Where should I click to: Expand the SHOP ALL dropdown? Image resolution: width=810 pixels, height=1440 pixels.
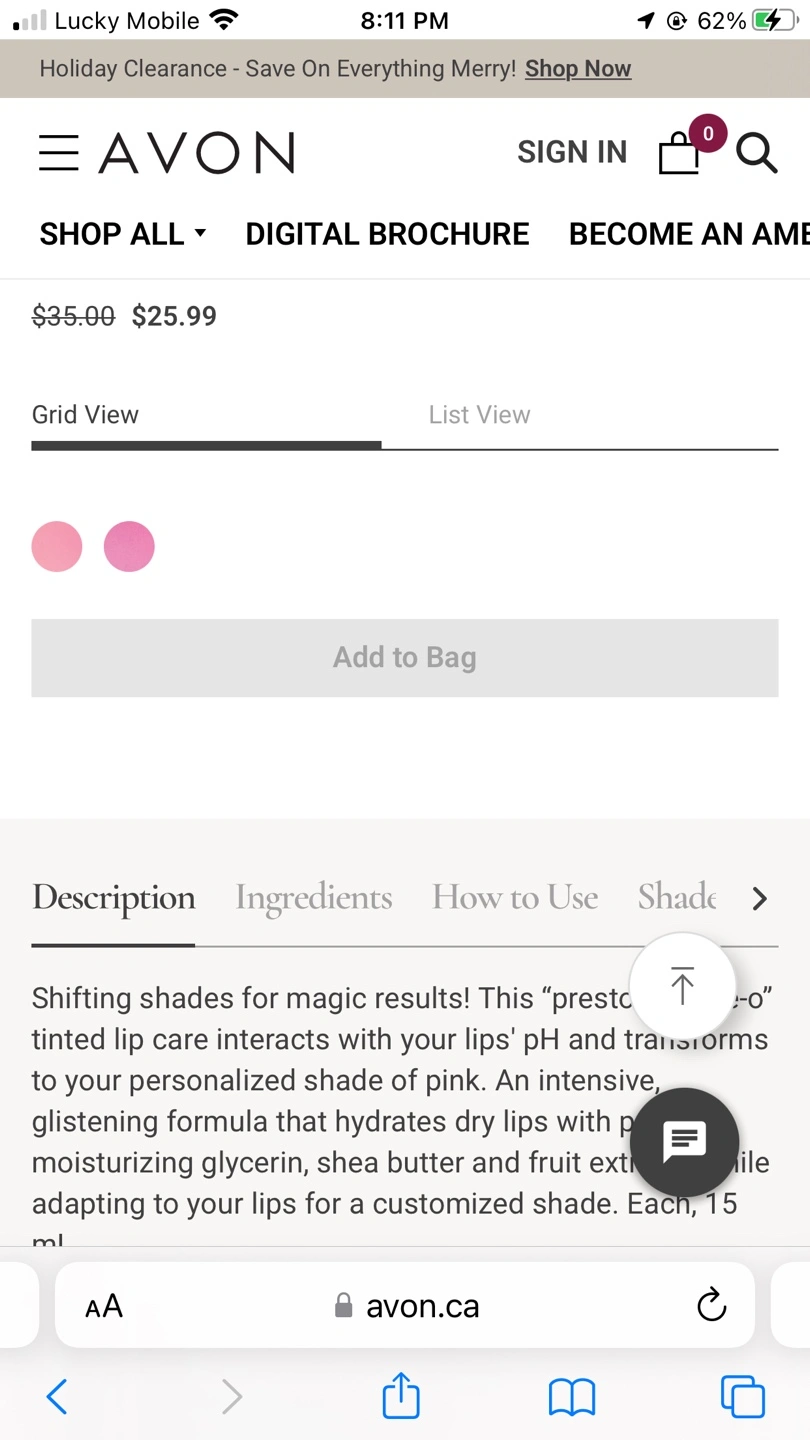pos(123,234)
